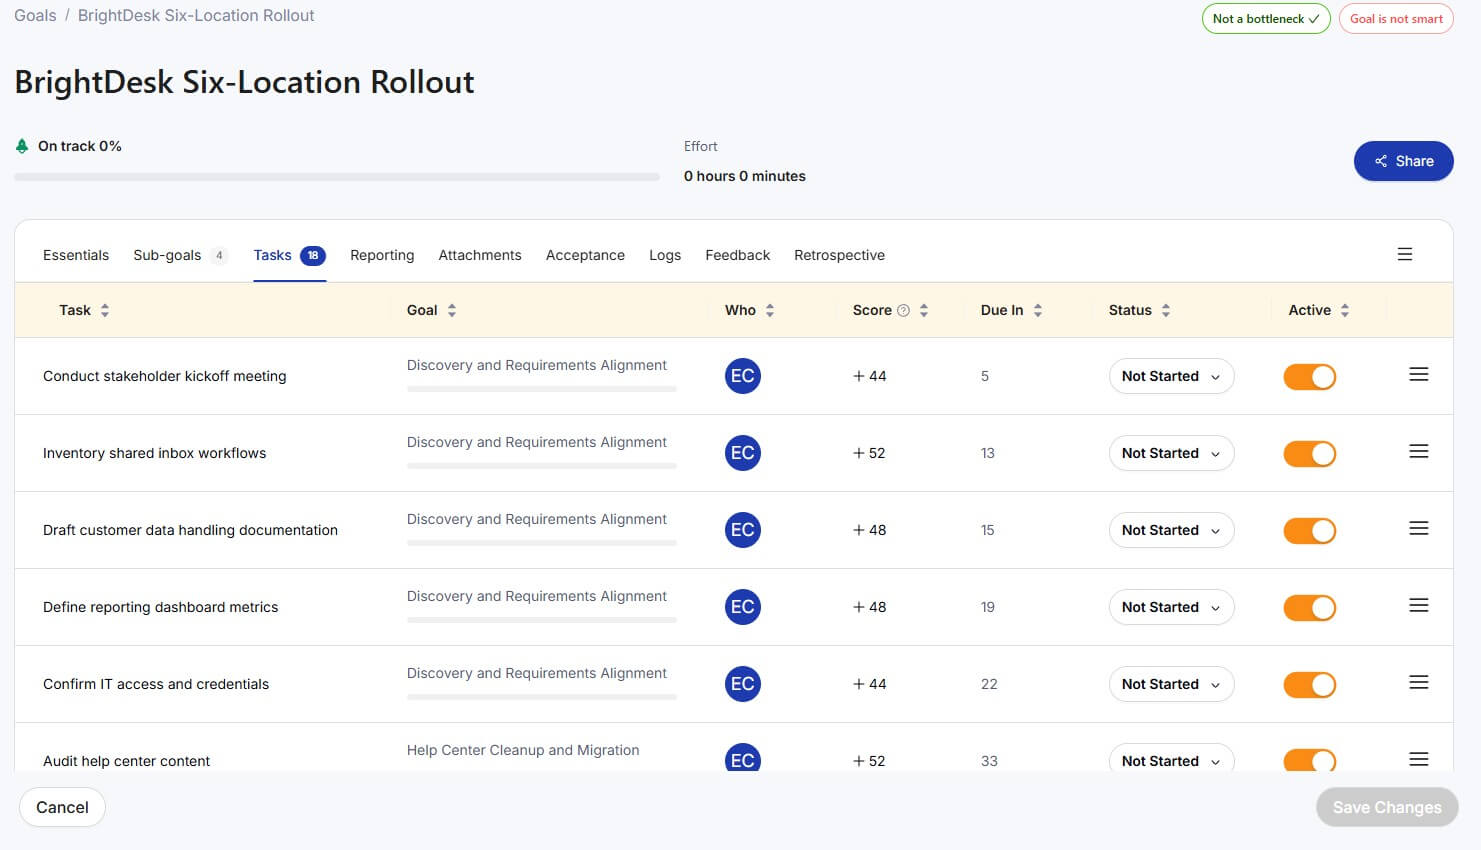Sort by Task column arrows
Screen dimensions: 1481x850
pyautogui.click(x=105, y=310)
